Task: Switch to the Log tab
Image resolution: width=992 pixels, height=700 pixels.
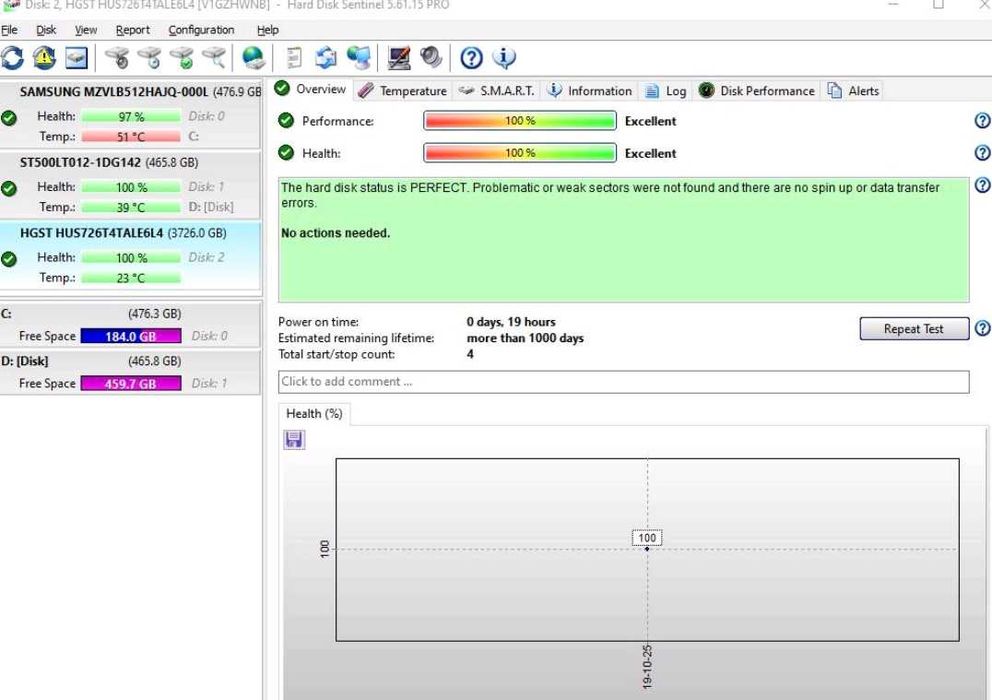Action: (666, 91)
